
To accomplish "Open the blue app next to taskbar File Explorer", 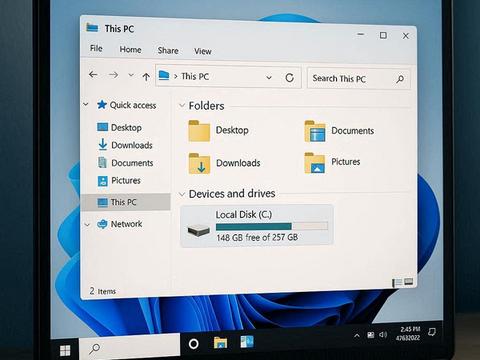I will point(247,341).
